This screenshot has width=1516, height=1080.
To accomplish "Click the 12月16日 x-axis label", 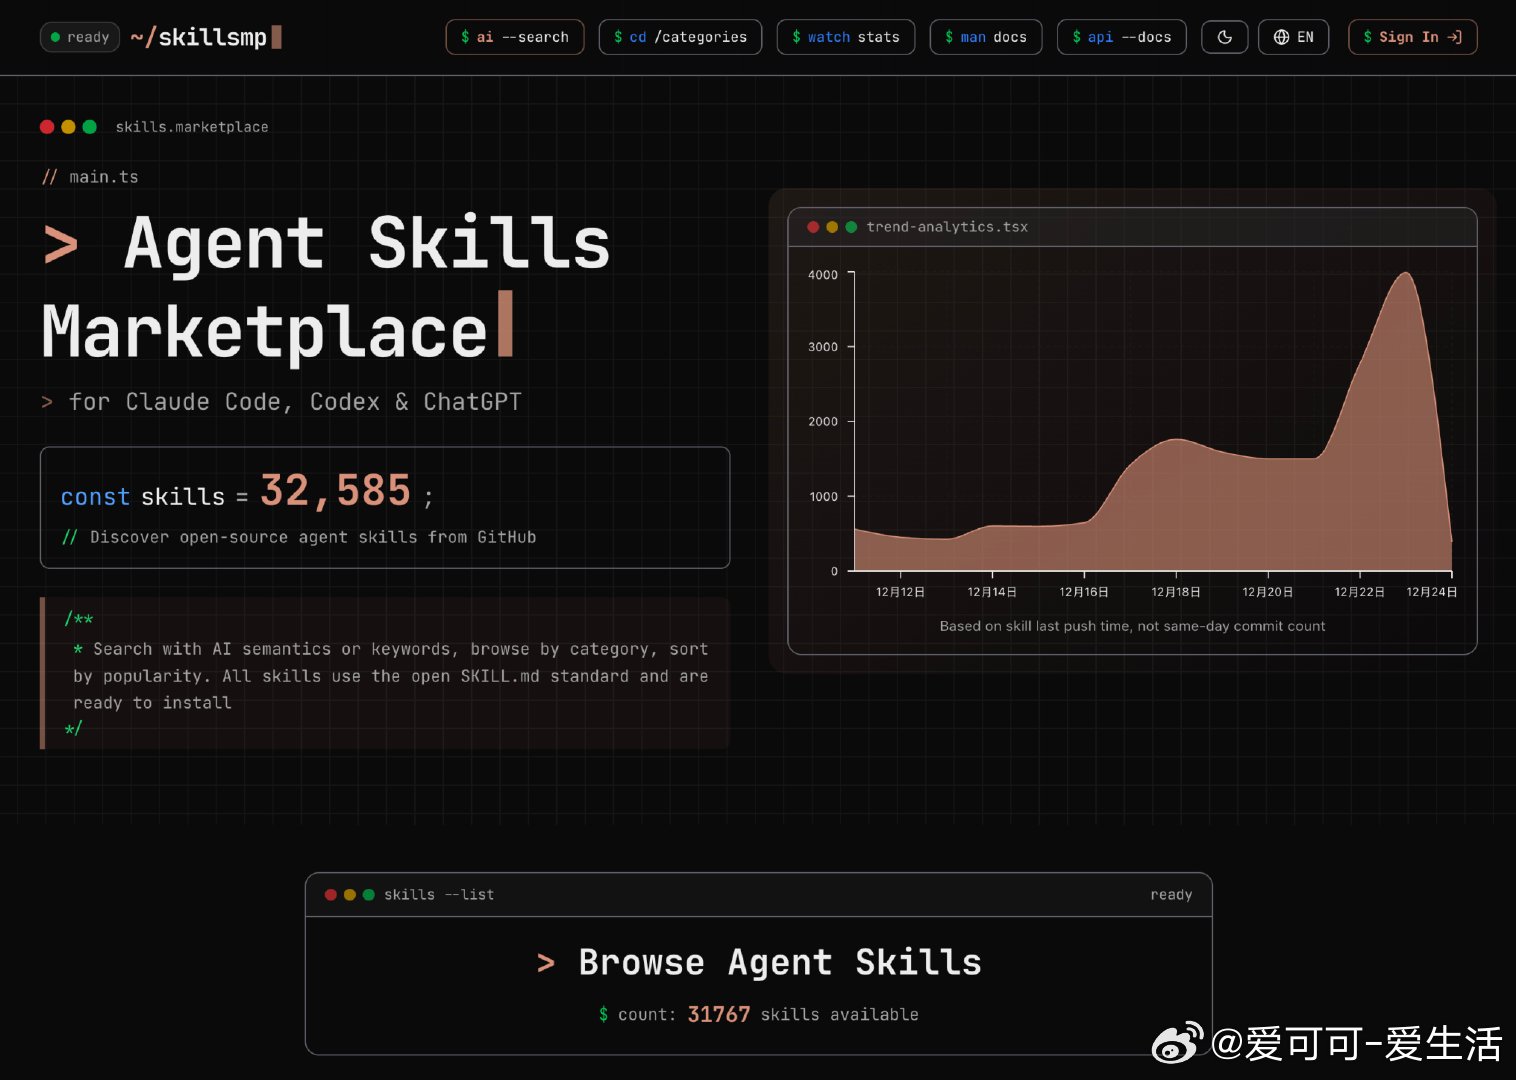I will point(1084,592).
